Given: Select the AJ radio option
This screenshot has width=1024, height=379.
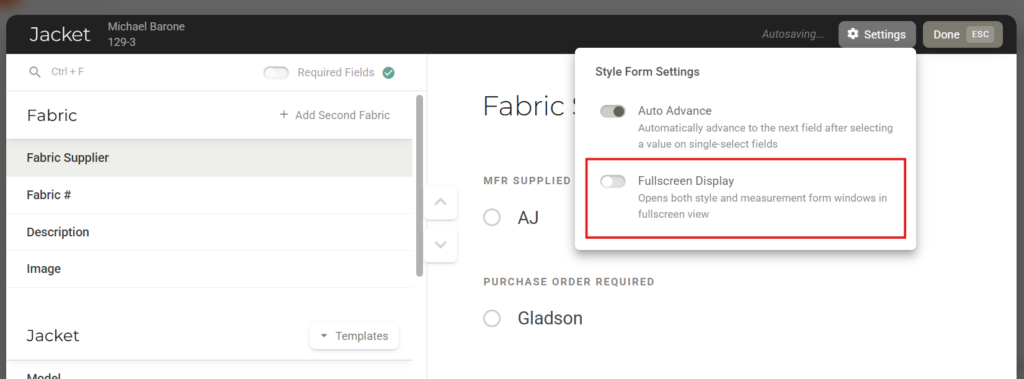Looking at the screenshot, I should coord(492,218).
